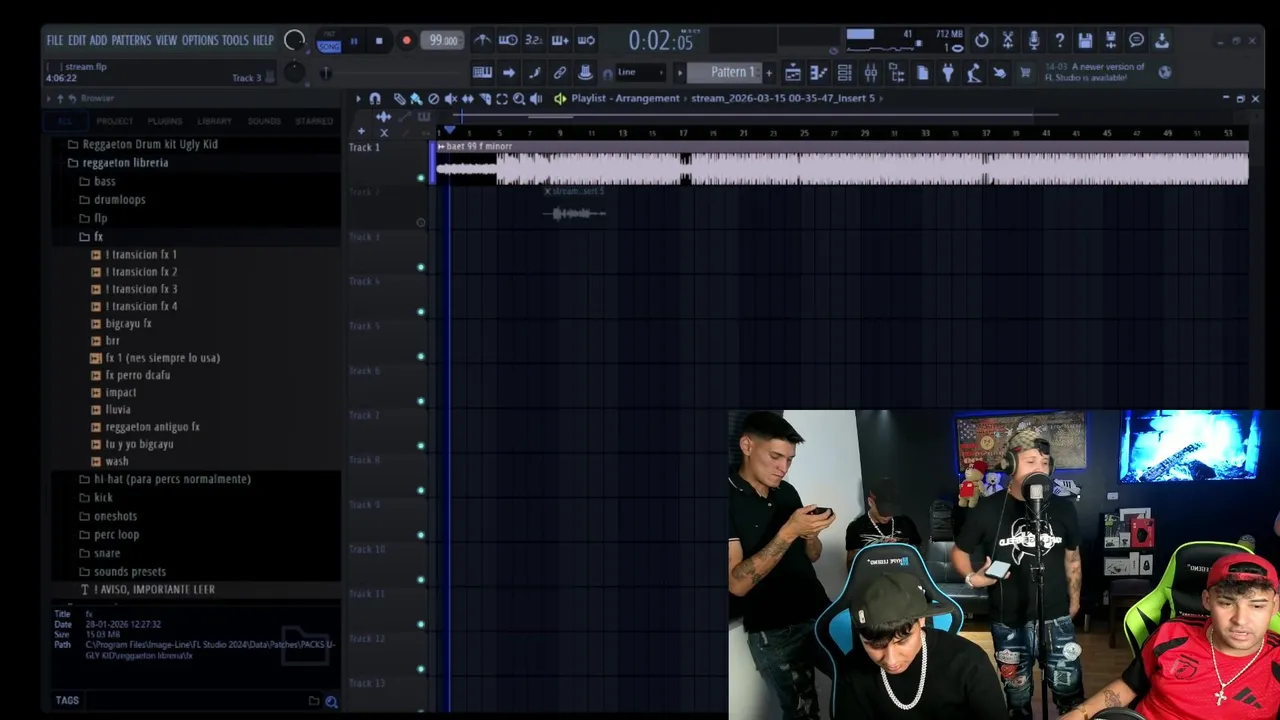Open the chat speech bubble icon
The height and width of the screenshot is (720, 1280).
click(1136, 40)
